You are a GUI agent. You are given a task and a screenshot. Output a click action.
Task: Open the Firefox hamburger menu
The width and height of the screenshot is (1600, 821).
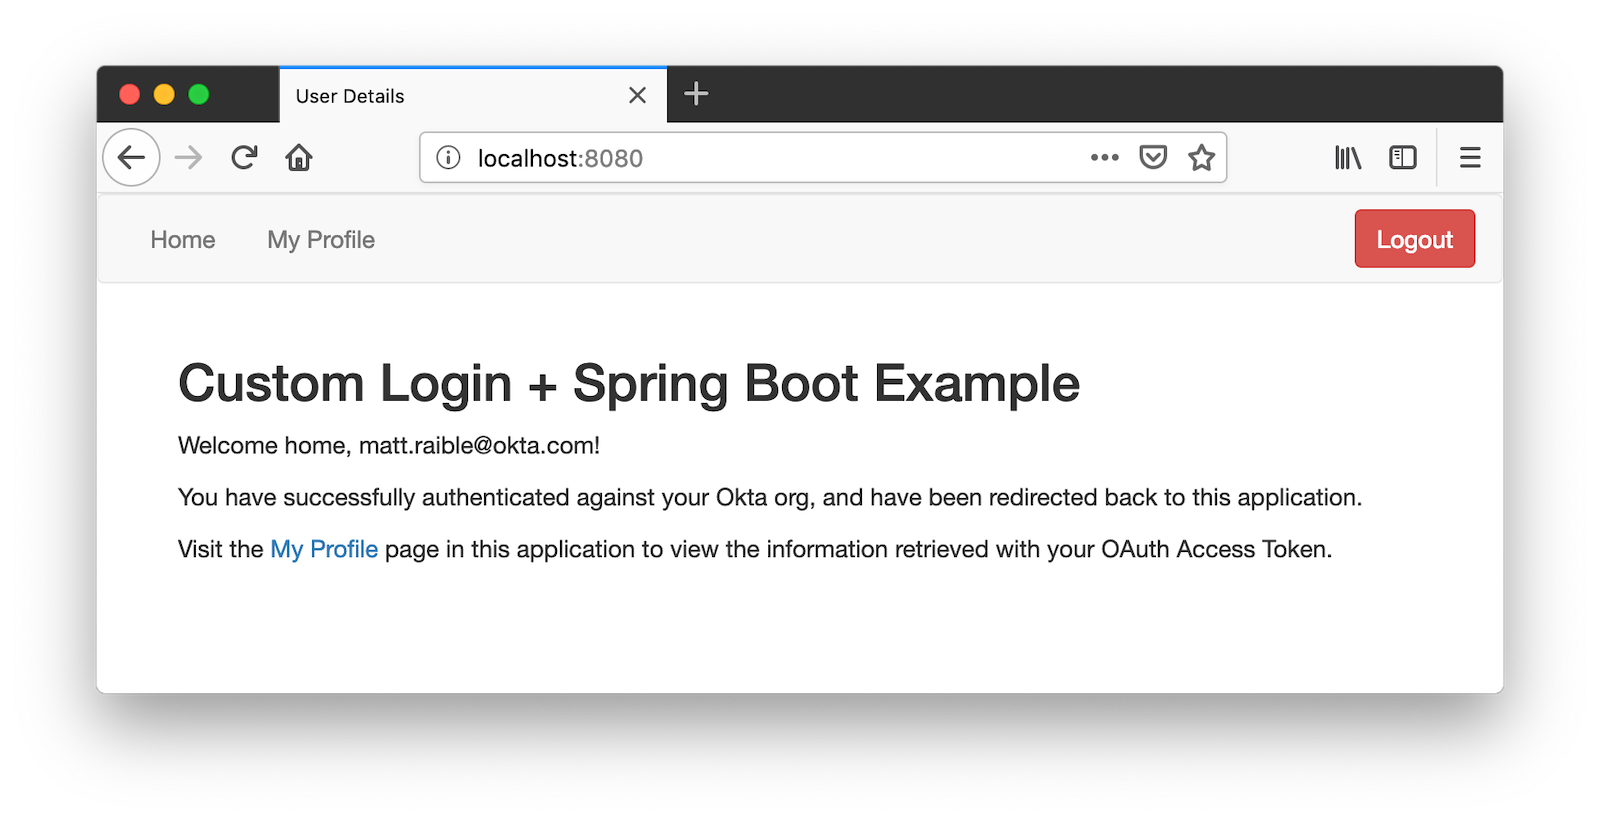(1469, 158)
